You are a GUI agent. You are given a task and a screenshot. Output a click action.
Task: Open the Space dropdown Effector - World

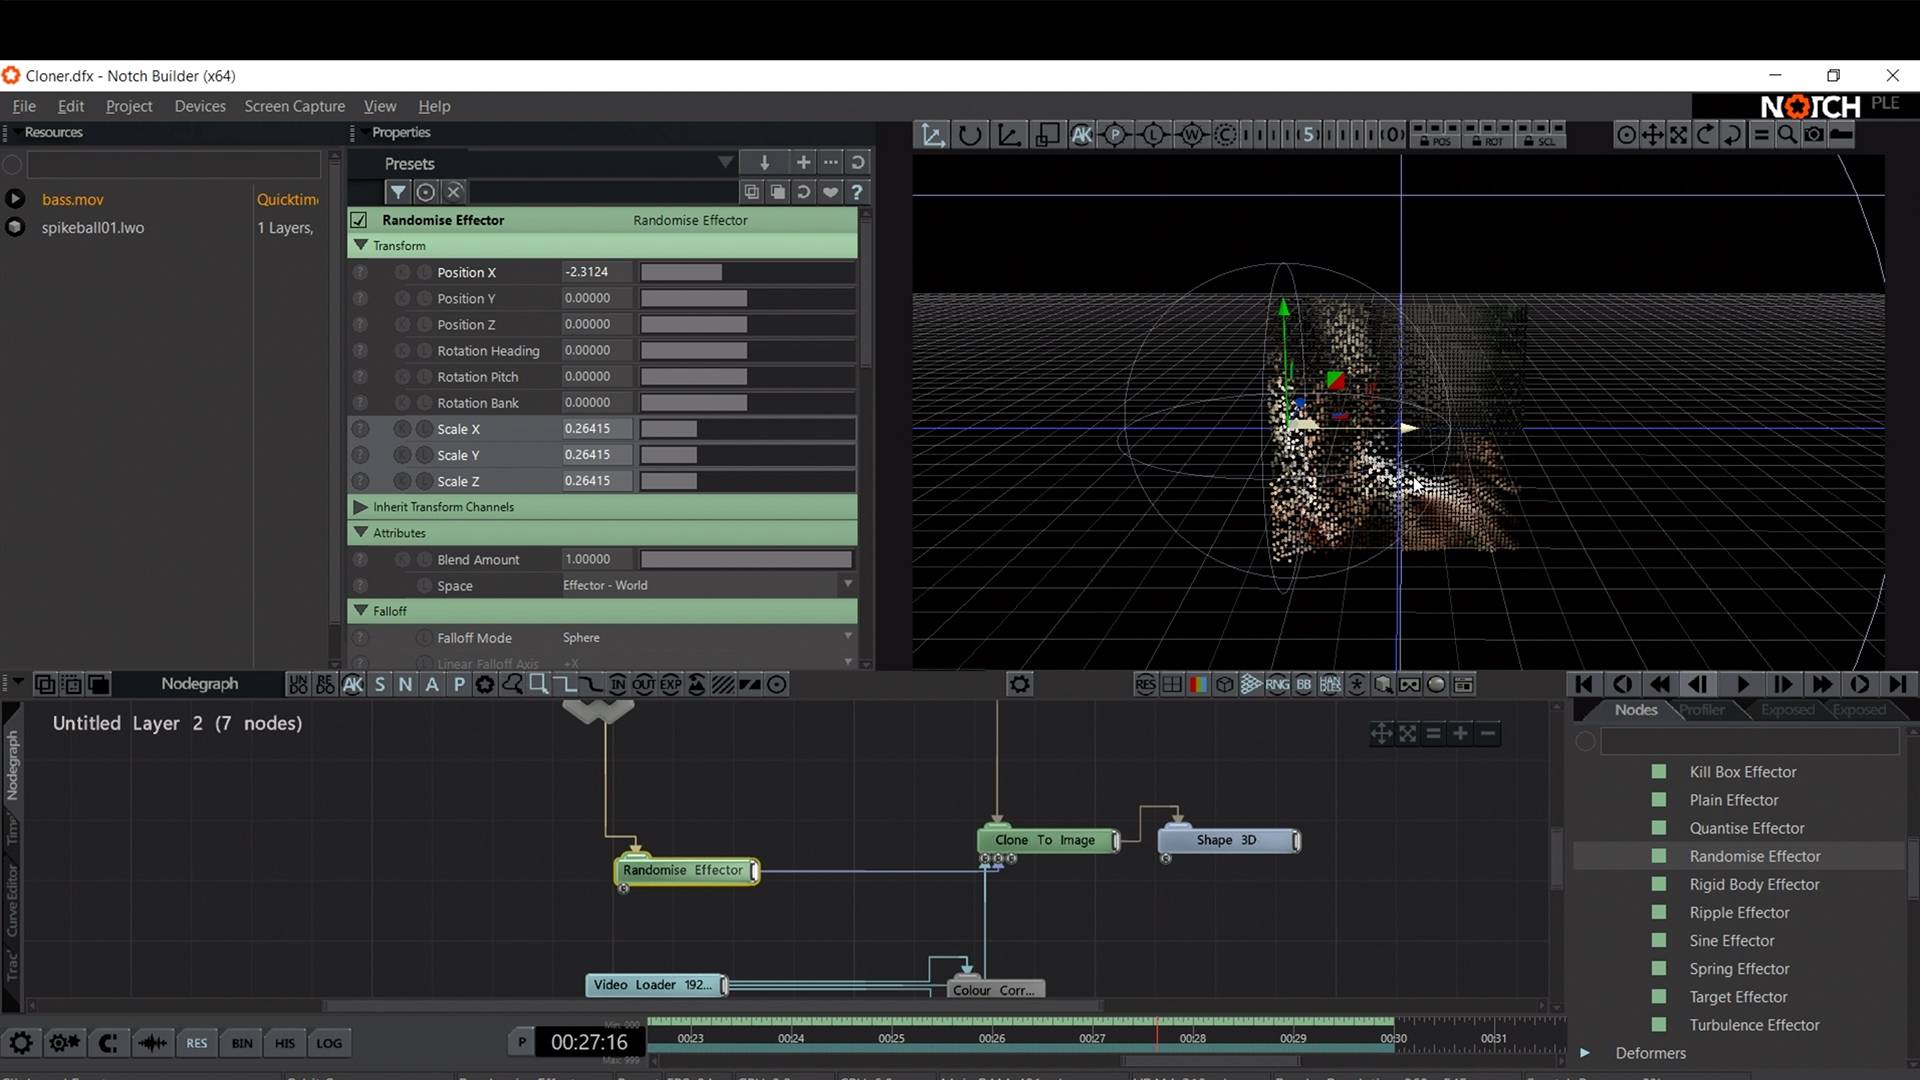click(707, 585)
